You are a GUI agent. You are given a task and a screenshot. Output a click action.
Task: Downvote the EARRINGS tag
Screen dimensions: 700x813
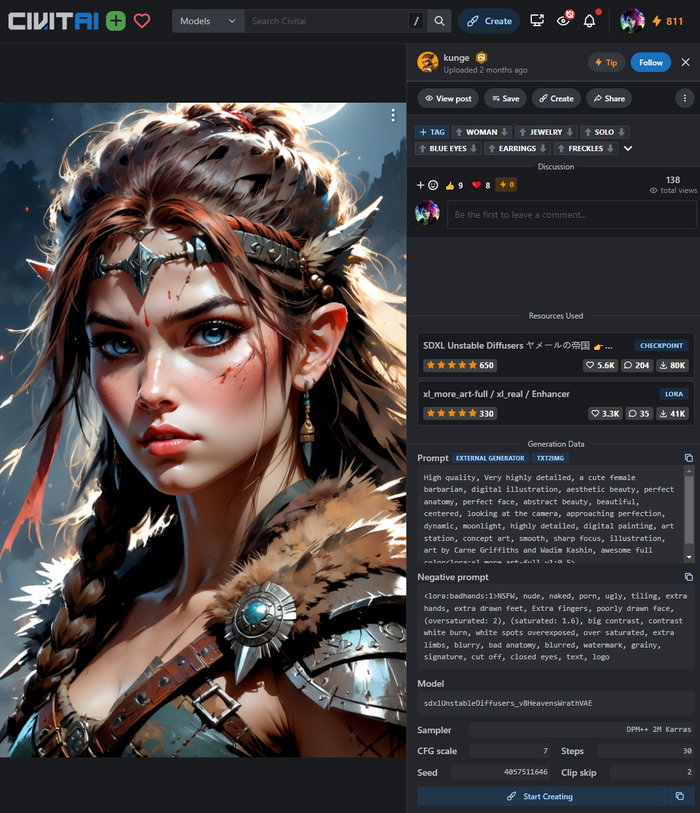[543, 148]
